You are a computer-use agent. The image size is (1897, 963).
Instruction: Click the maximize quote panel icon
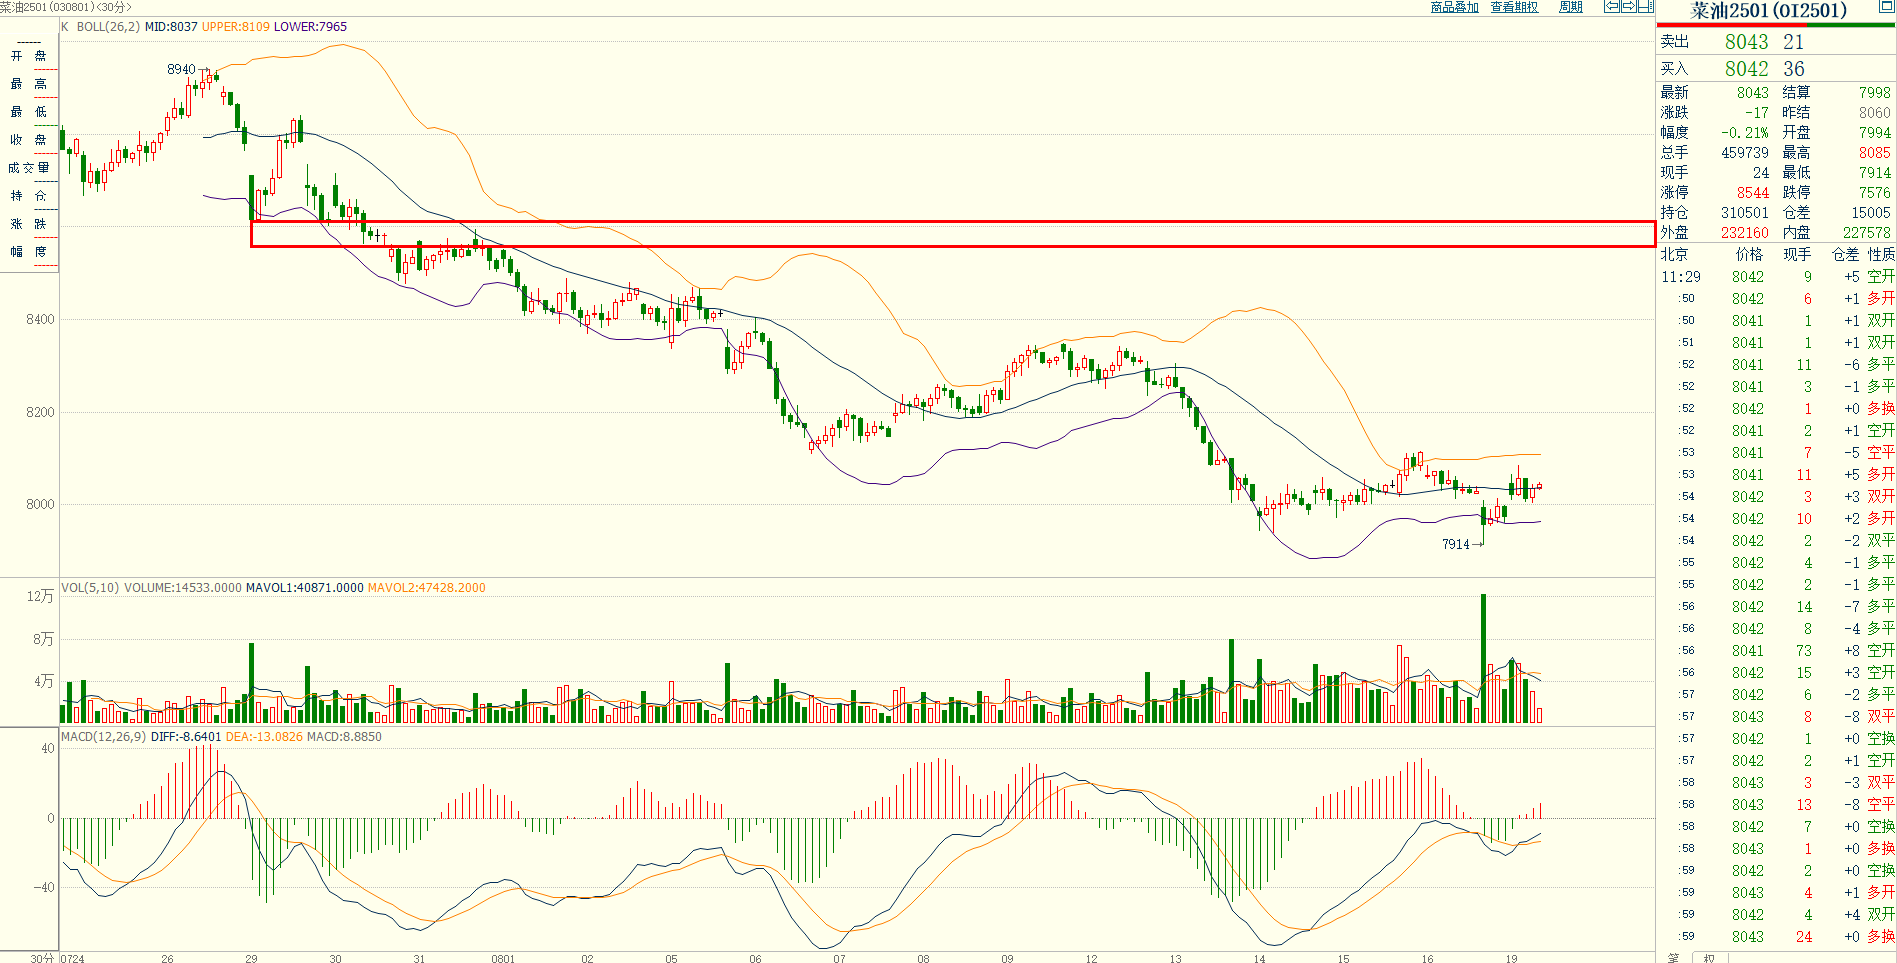[1886, 6]
